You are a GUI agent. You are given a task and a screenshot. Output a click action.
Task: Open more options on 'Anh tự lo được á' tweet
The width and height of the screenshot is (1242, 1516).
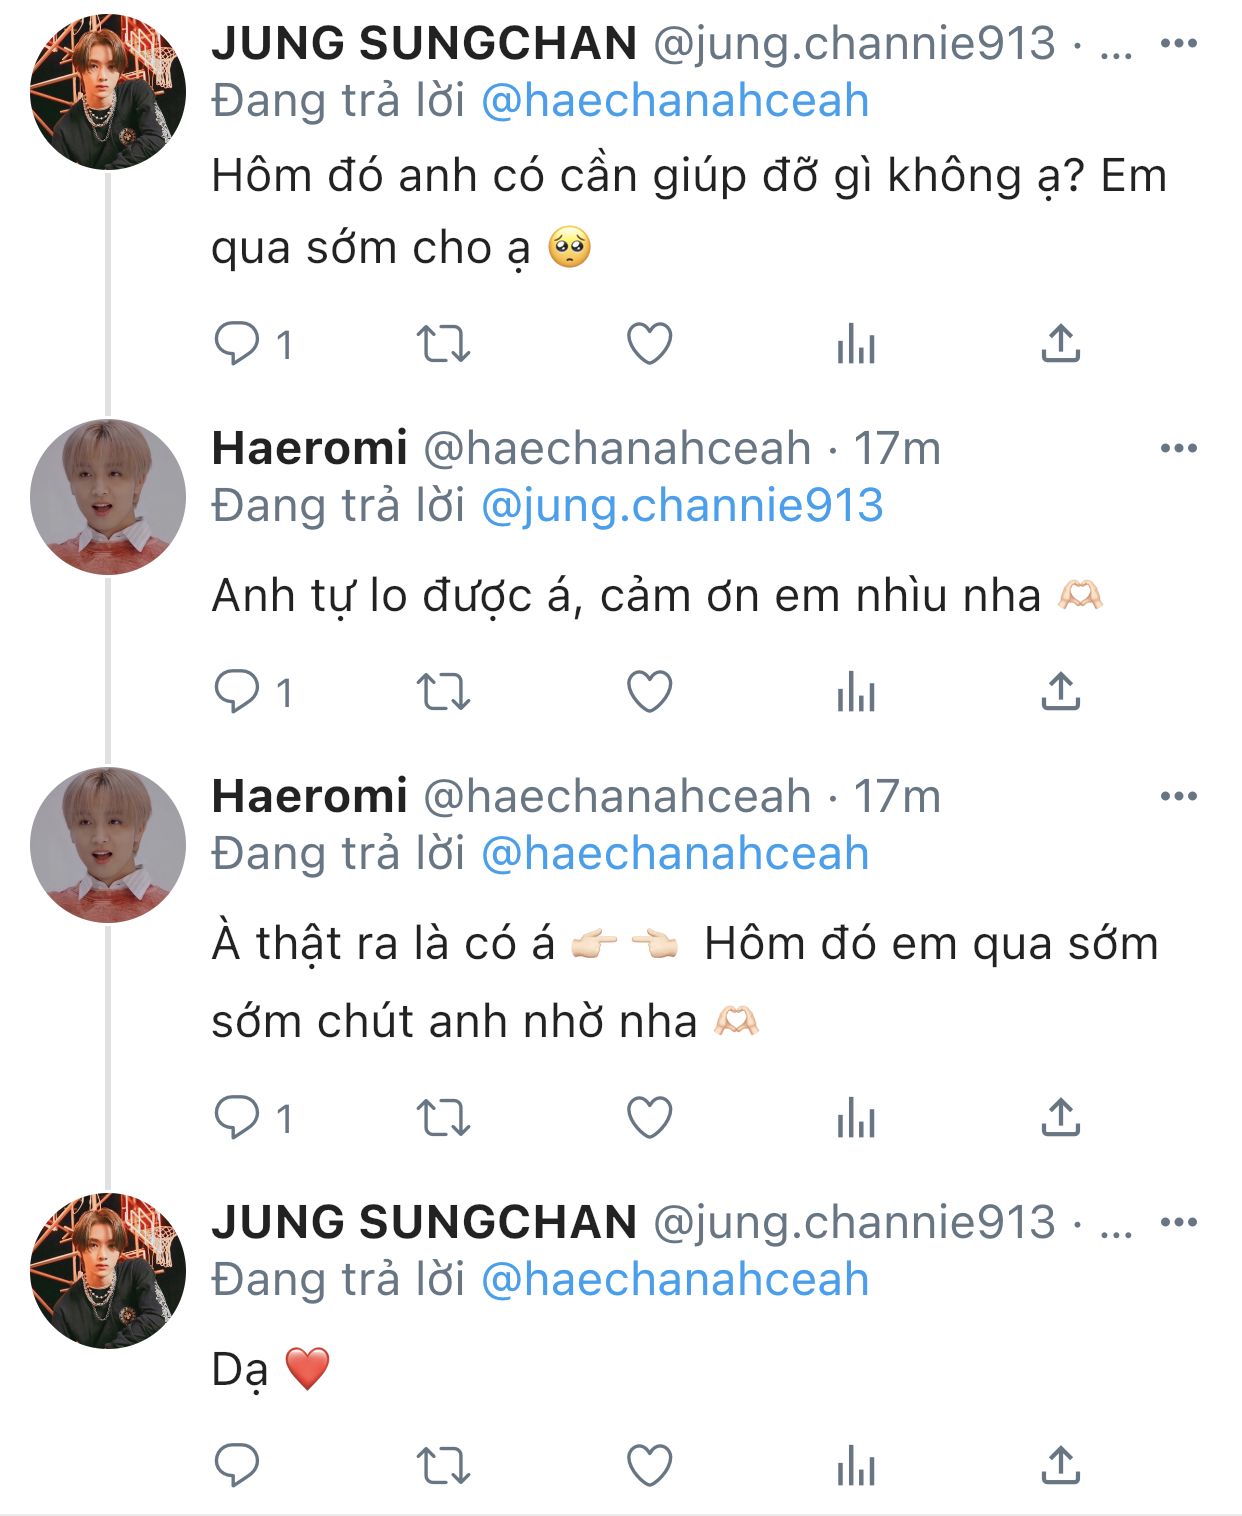[x=1178, y=448]
